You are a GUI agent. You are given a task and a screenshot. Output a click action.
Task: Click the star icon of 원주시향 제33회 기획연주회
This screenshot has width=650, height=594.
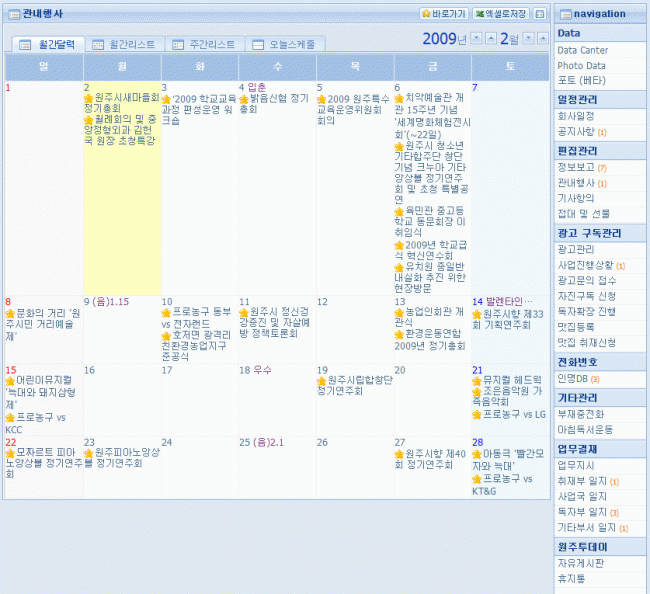477,315
